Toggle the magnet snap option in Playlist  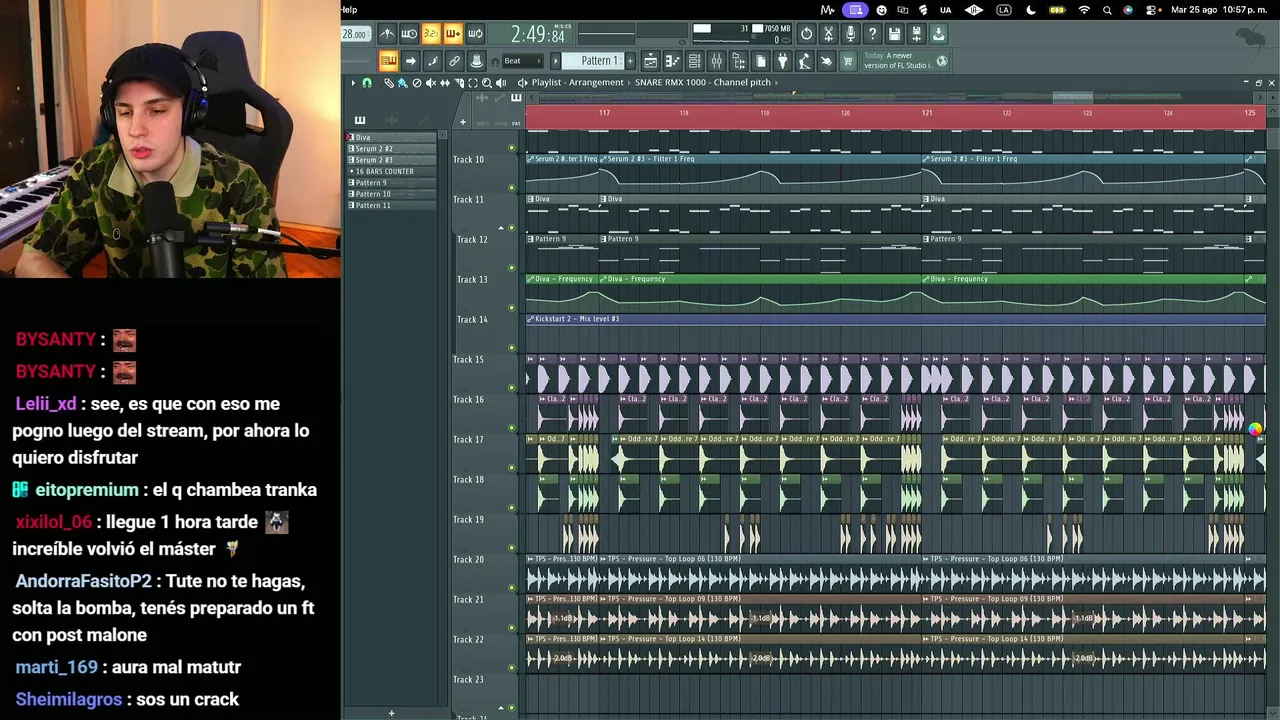tap(367, 83)
